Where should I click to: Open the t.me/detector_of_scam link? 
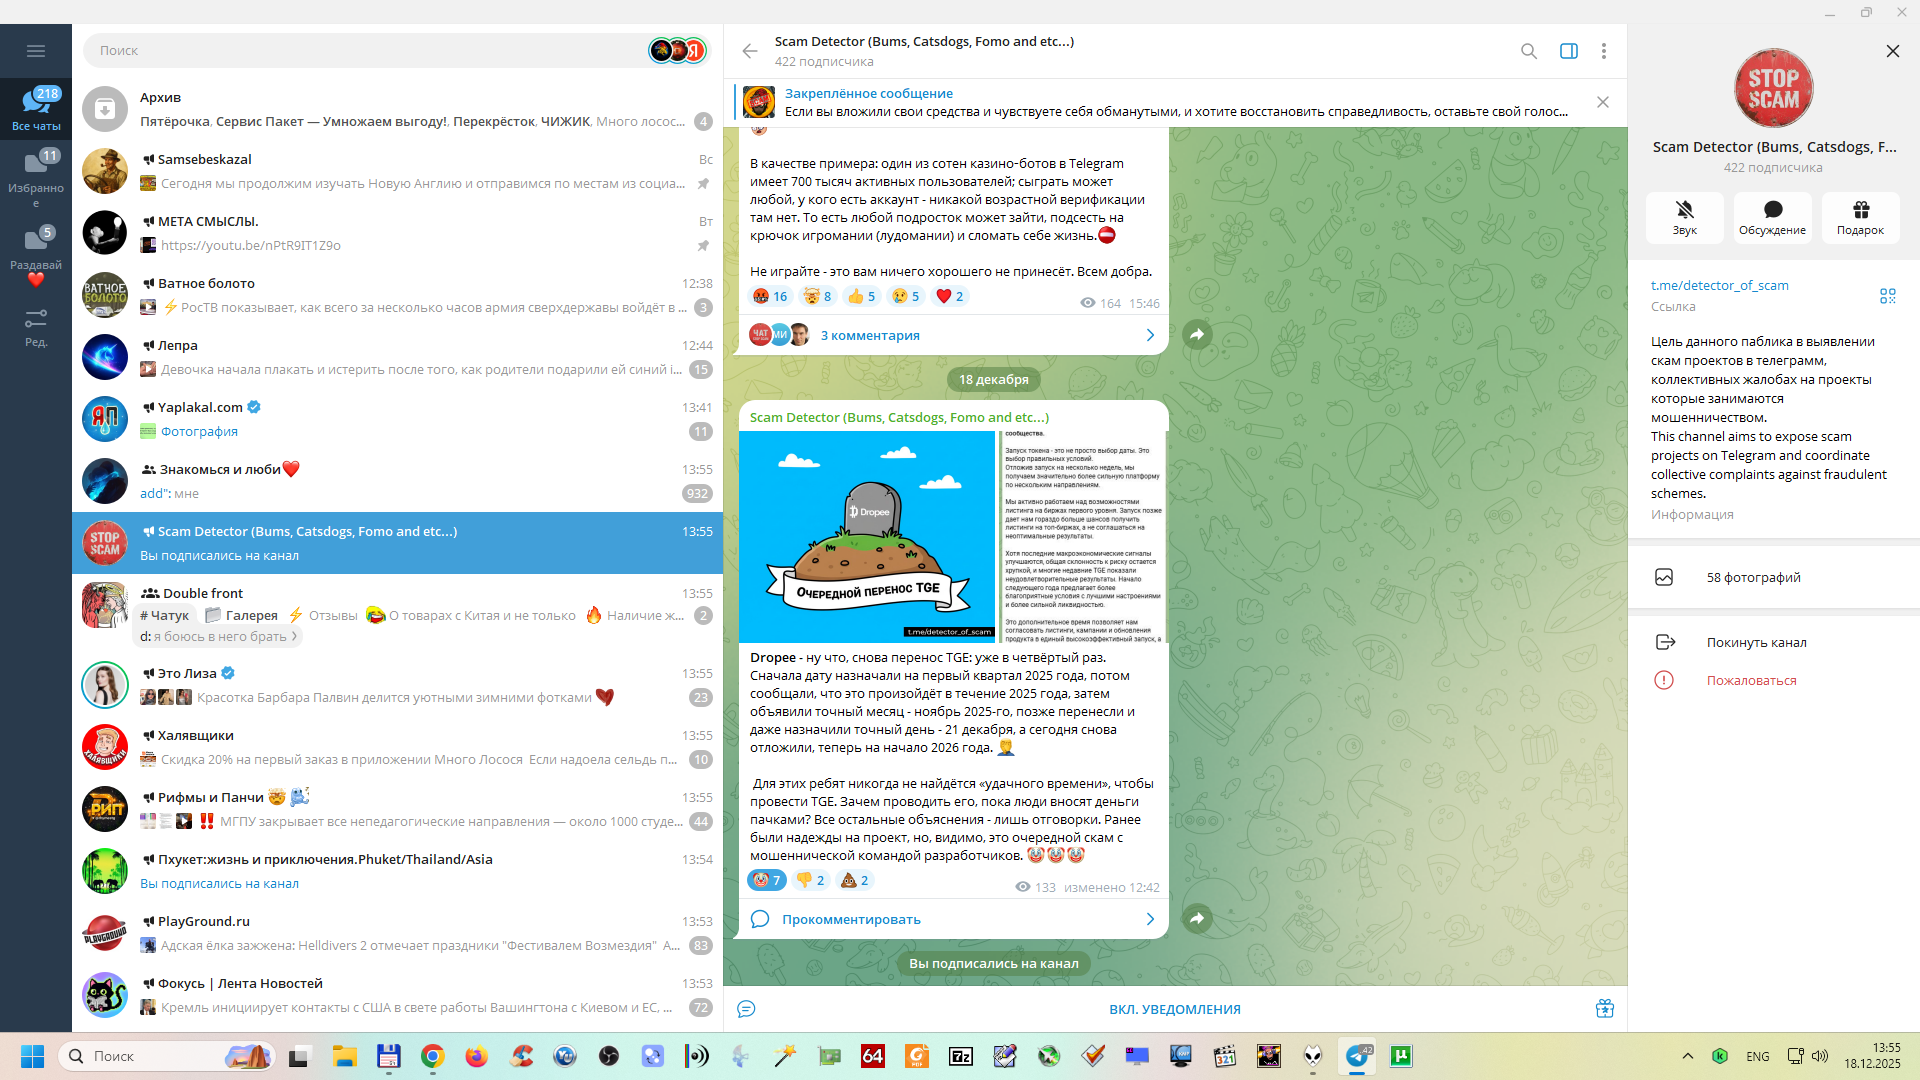click(1719, 285)
